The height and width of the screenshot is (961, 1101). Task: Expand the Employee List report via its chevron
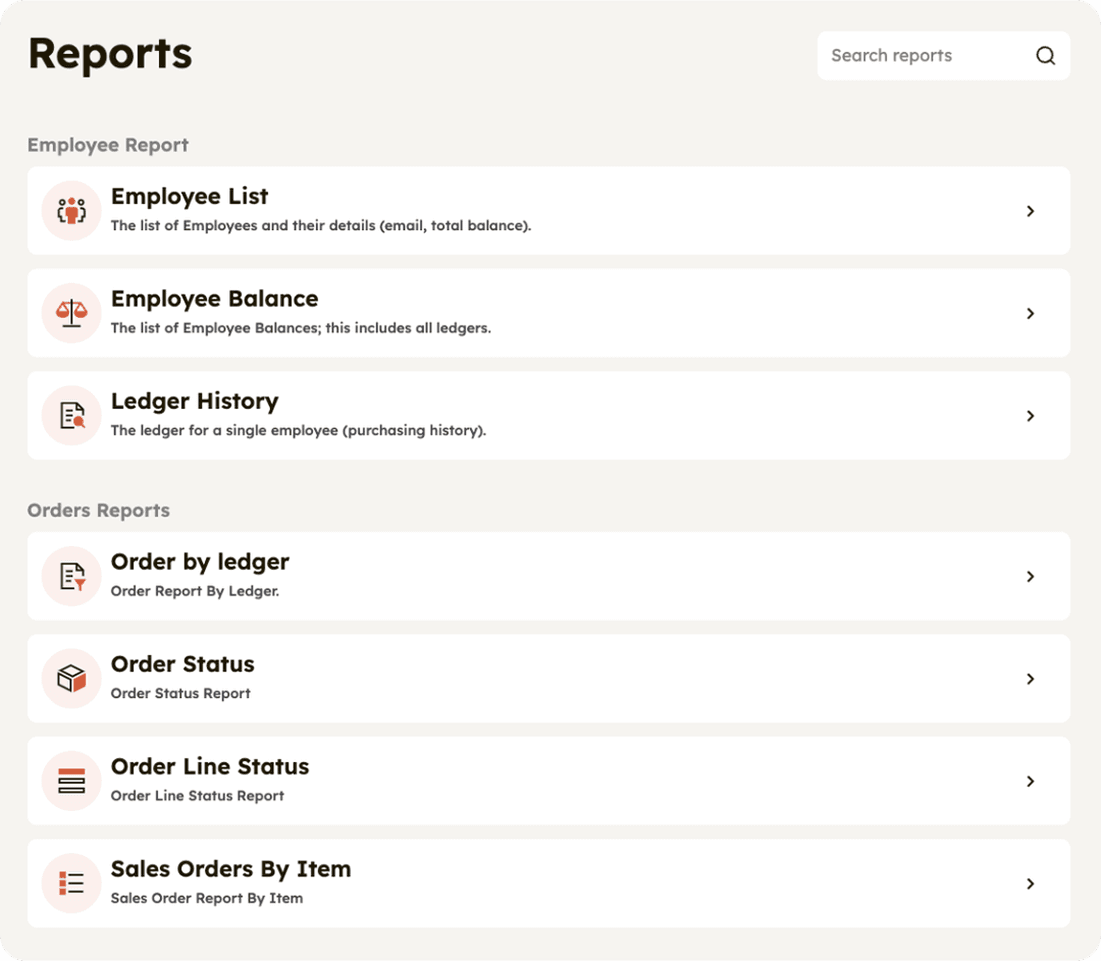tap(1030, 211)
